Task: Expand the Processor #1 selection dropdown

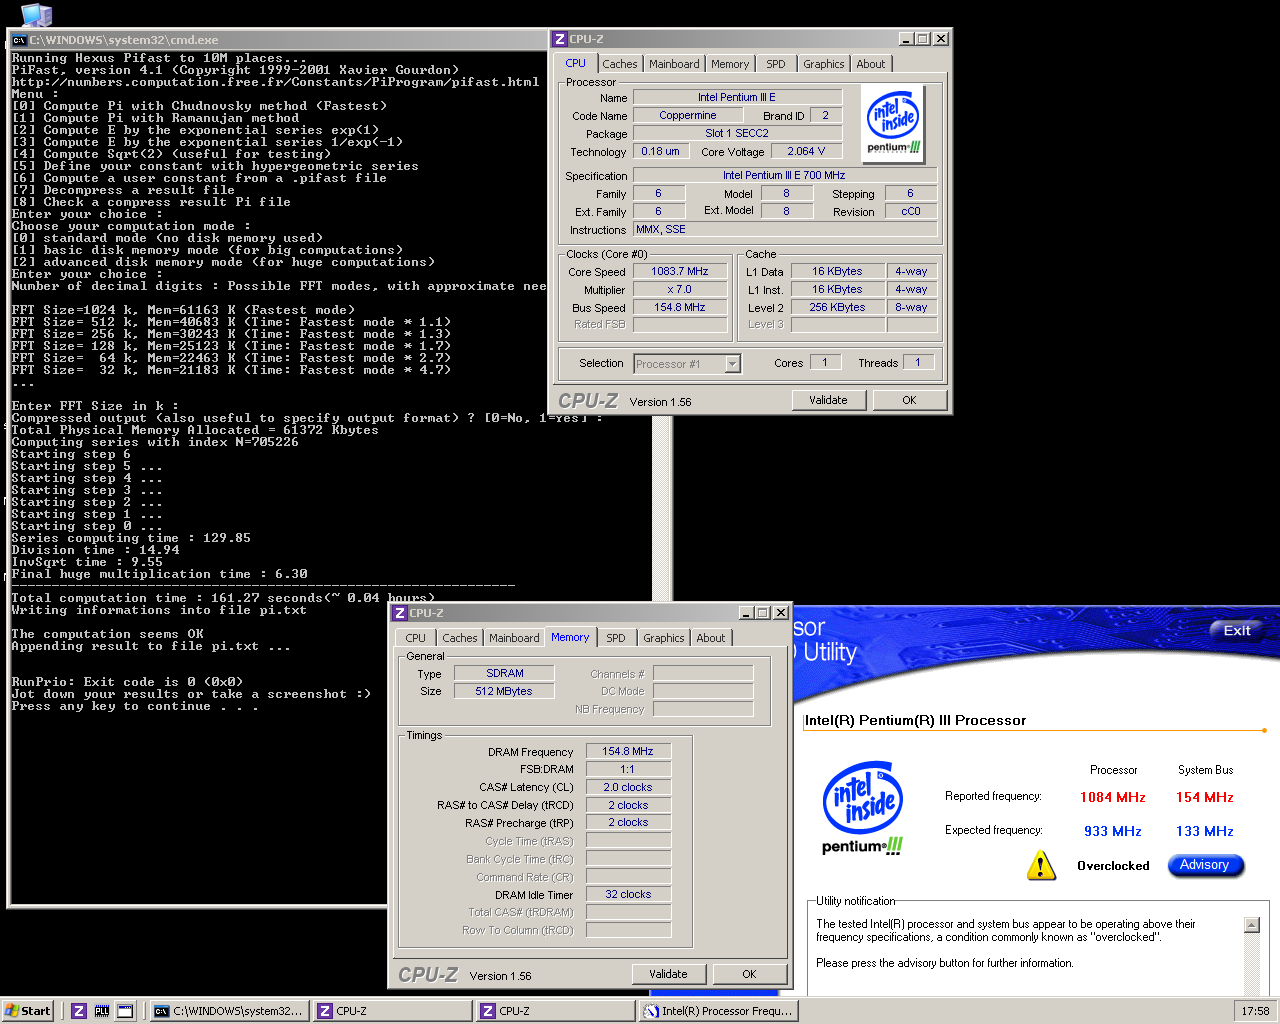Action: click(x=733, y=364)
